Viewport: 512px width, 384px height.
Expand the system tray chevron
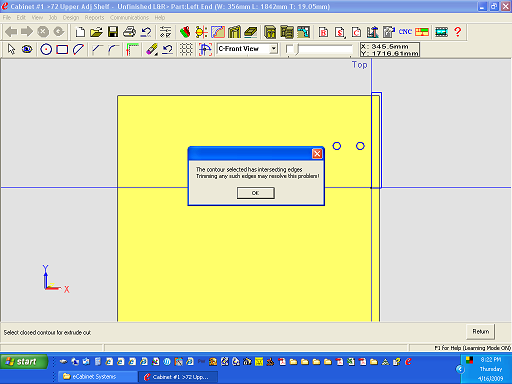point(460,369)
